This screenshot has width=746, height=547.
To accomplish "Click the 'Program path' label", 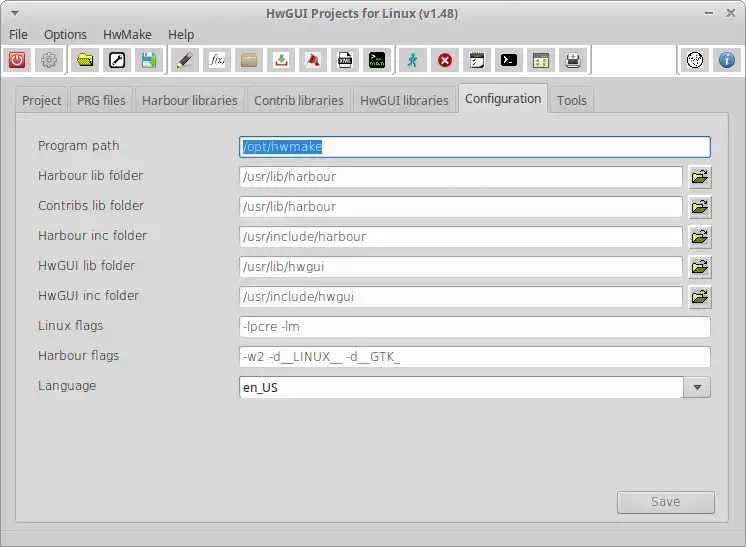I will click(x=79, y=146).
